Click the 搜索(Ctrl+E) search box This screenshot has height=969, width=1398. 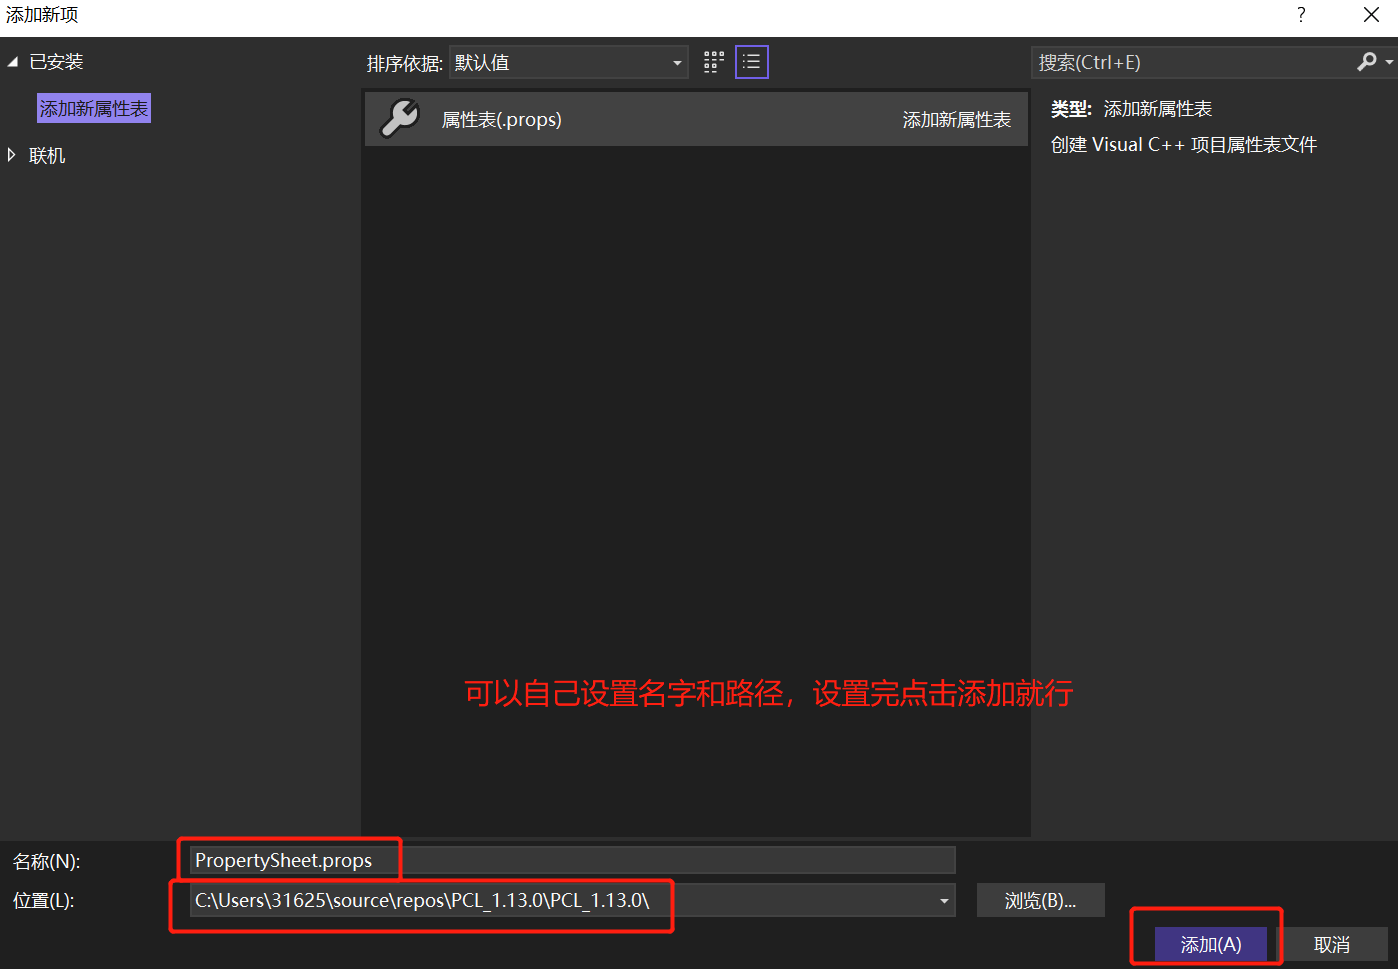pos(1193,62)
